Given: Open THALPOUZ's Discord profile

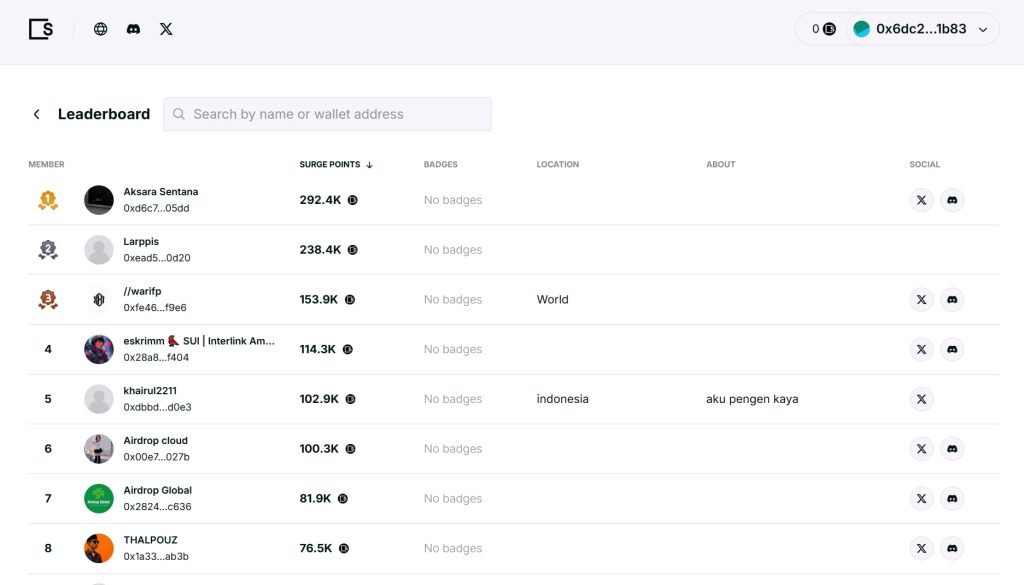Looking at the screenshot, I should (x=952, y=548).
